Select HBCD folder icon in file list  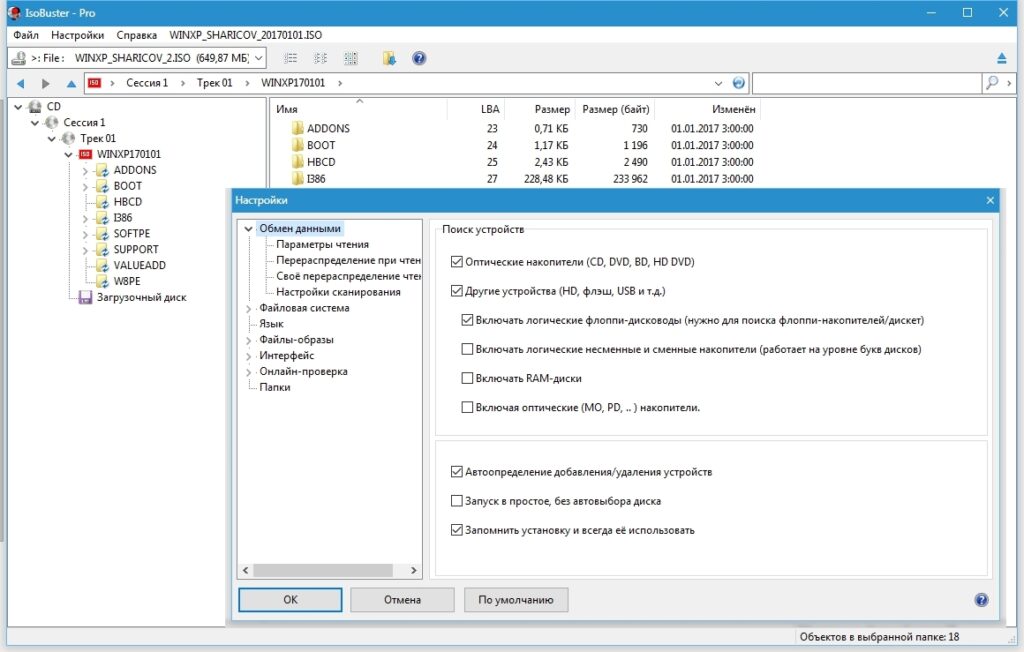(x=298, y=162)
